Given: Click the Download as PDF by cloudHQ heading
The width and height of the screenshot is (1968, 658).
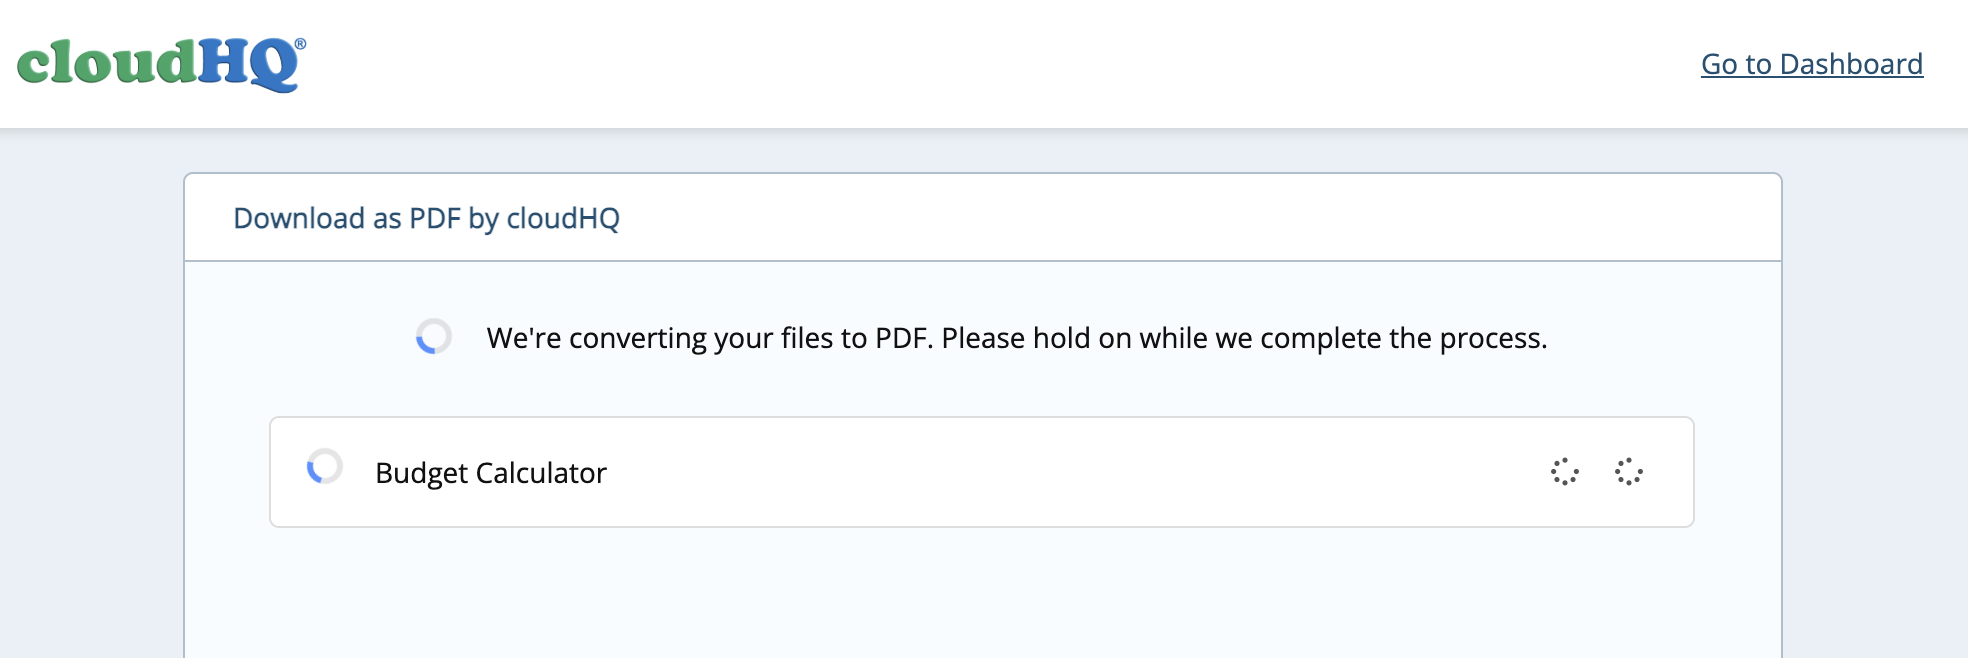Looking at the screenshot, I should (x=426, y=218).
